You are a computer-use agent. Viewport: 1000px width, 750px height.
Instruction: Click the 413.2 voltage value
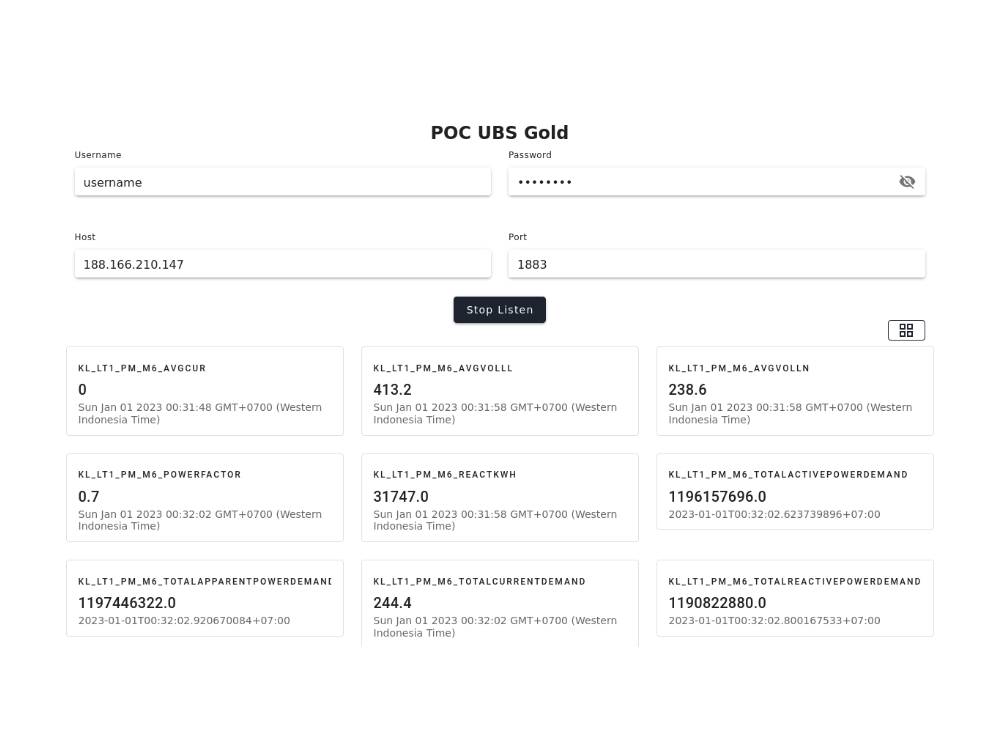(392, 390)
